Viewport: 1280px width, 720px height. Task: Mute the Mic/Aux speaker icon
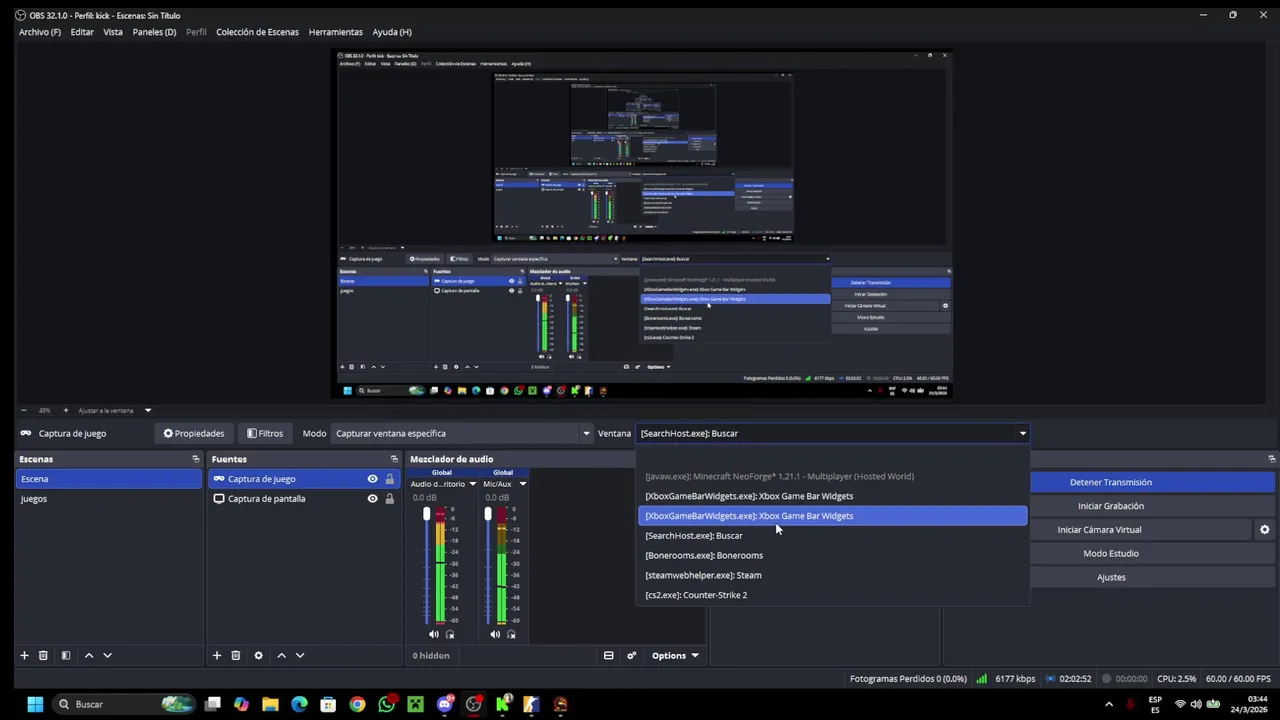[x=495, y=634]
